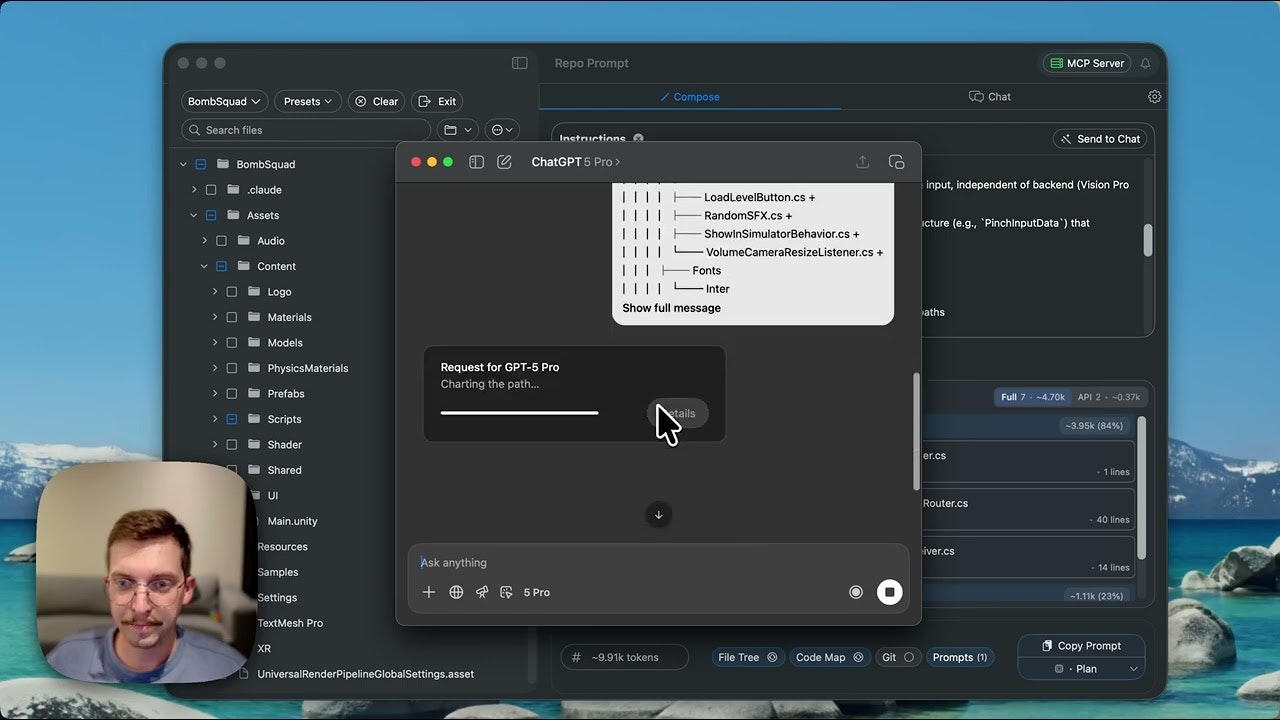
Task: Stop the running GPT-5 Pro generation
Action: click(x=889, y=592)
